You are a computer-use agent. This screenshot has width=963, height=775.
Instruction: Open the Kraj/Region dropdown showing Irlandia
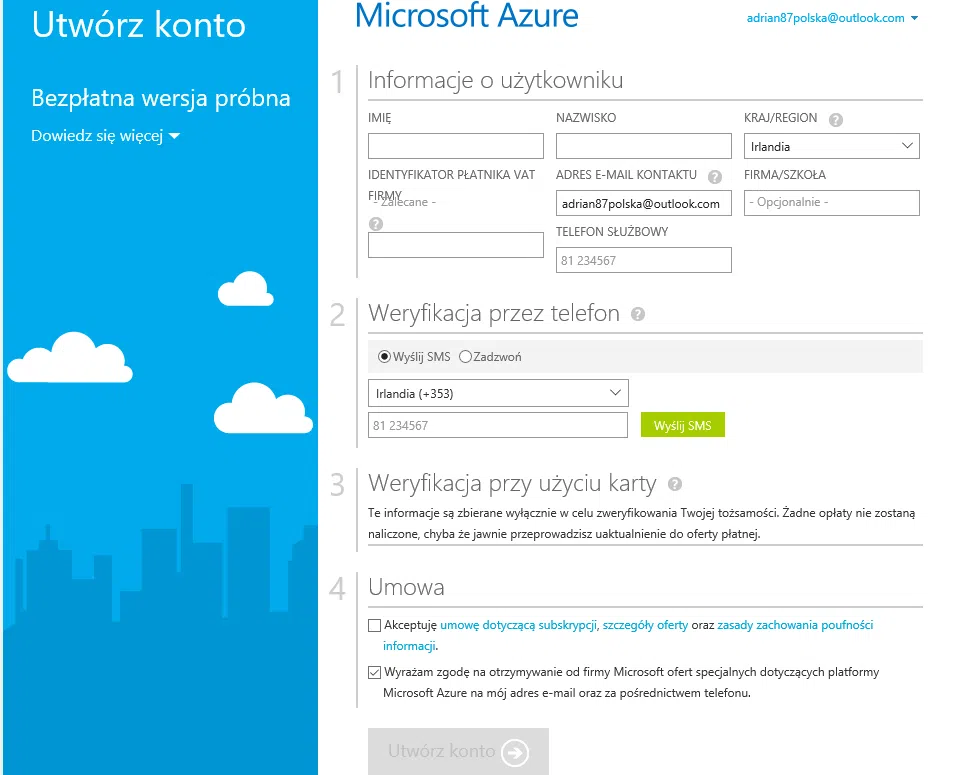click(831, 147)
